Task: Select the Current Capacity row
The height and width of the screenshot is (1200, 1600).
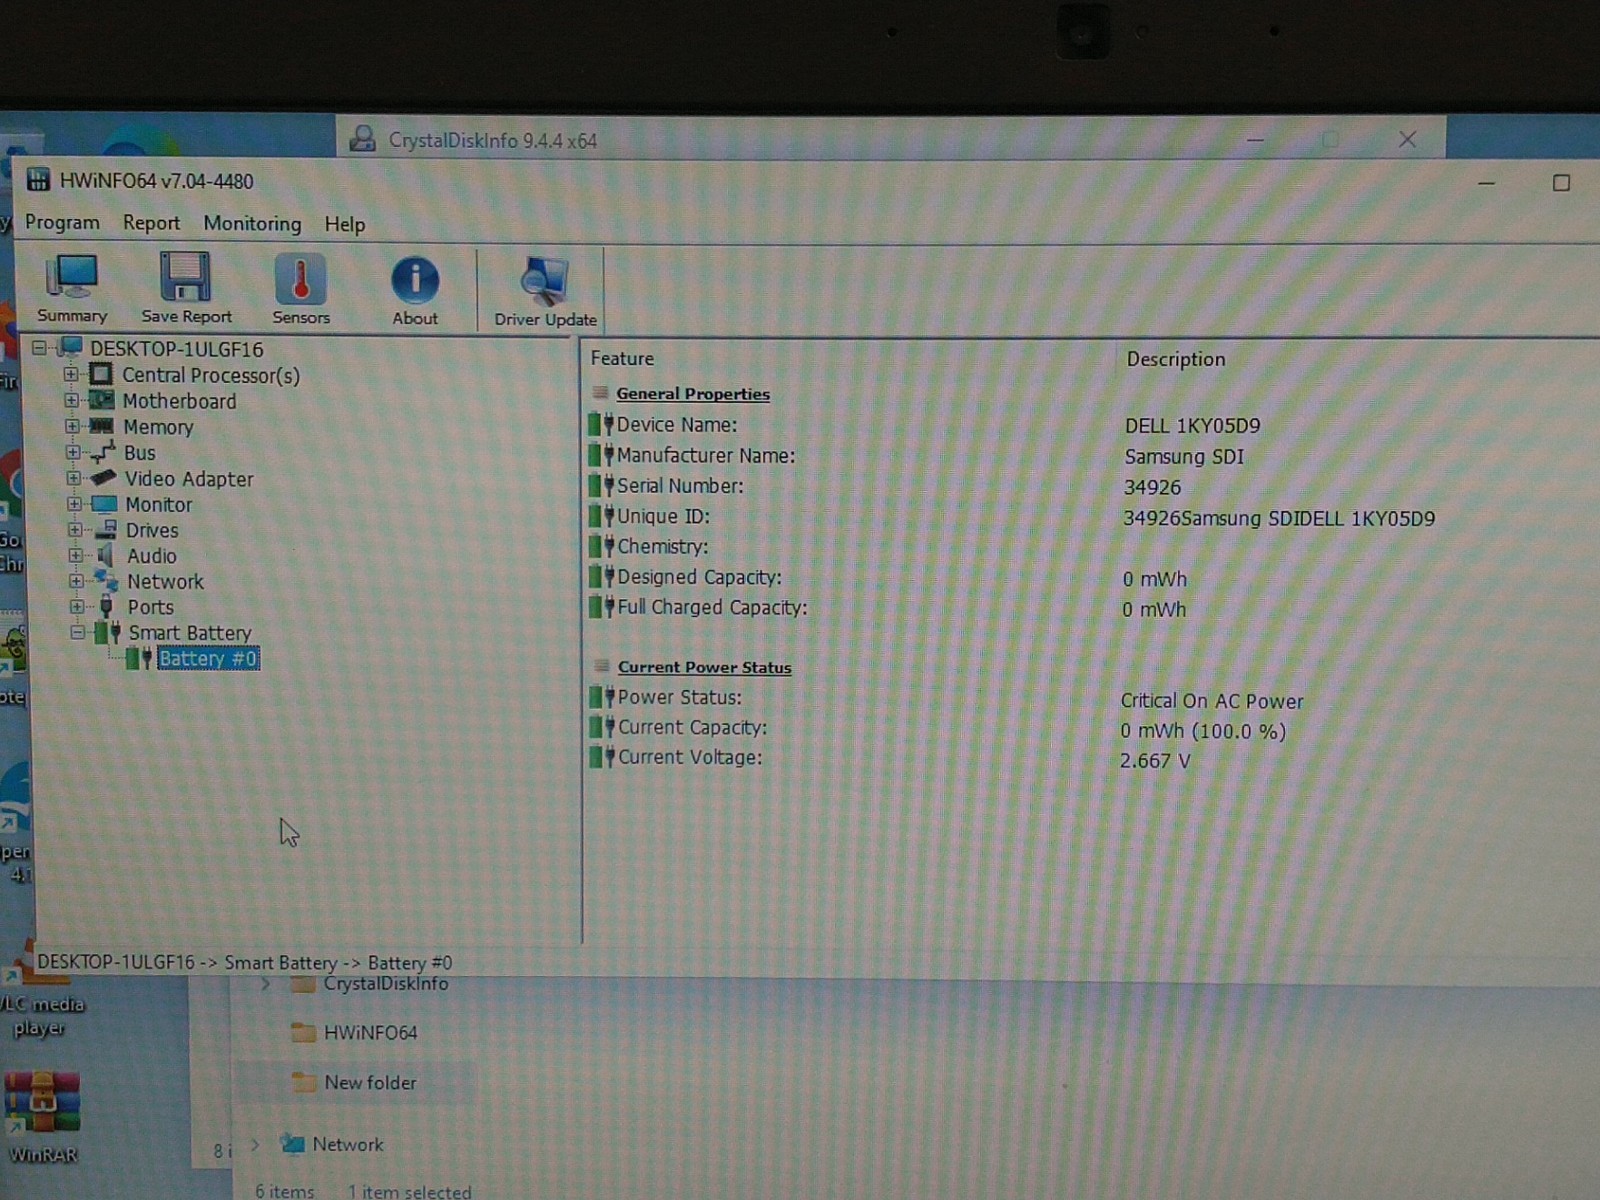Action: (x=939, y=729)
